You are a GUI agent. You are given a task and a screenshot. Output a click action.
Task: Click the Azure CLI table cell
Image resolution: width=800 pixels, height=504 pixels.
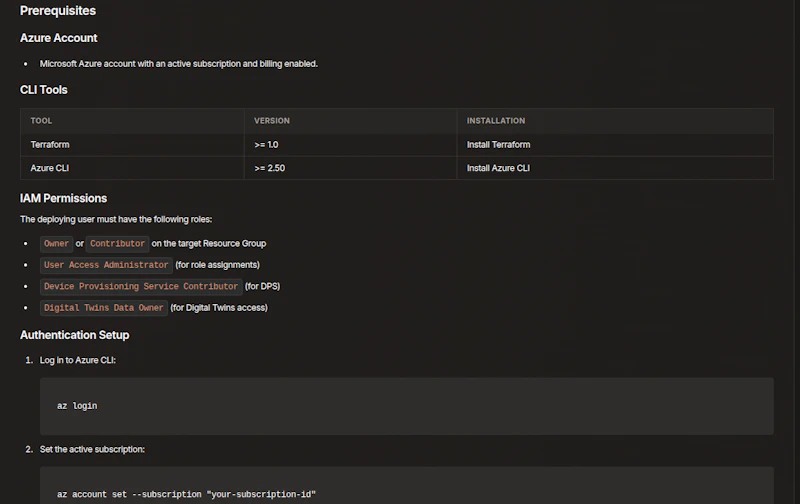point(132,168)
